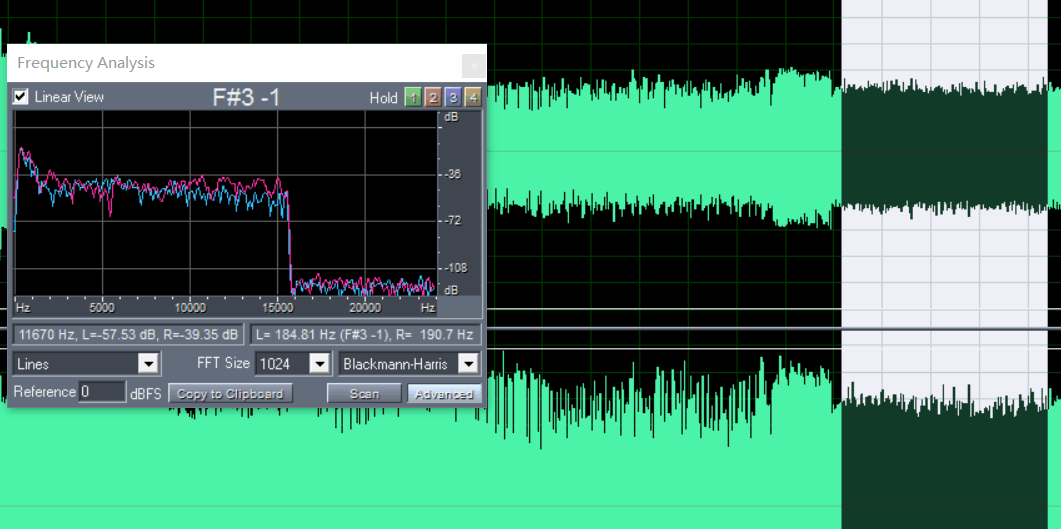
Task: Select the blue Hold 3 button
Action: [x=452, y=97]
